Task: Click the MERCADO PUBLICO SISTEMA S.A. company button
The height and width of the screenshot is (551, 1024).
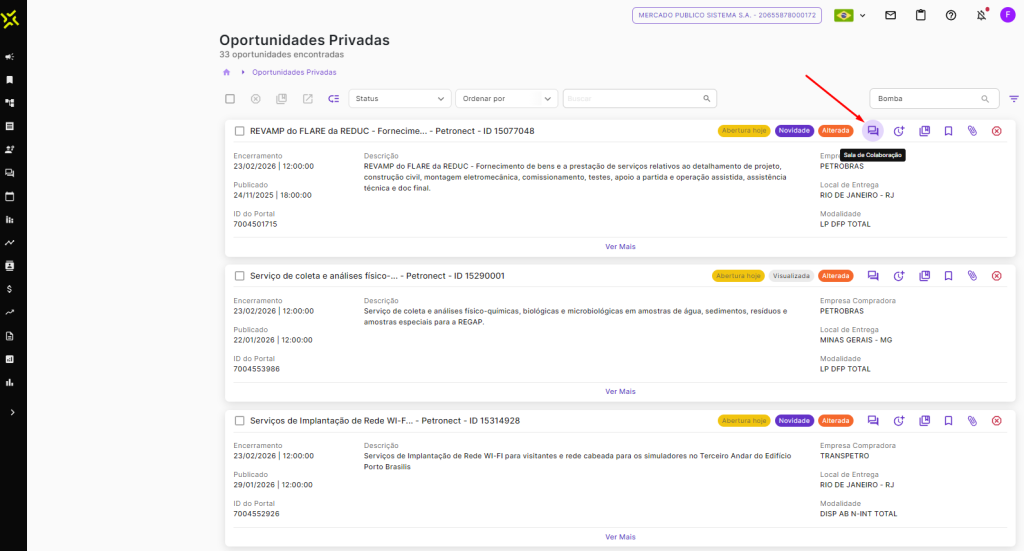Action: (x=728, y=15)
